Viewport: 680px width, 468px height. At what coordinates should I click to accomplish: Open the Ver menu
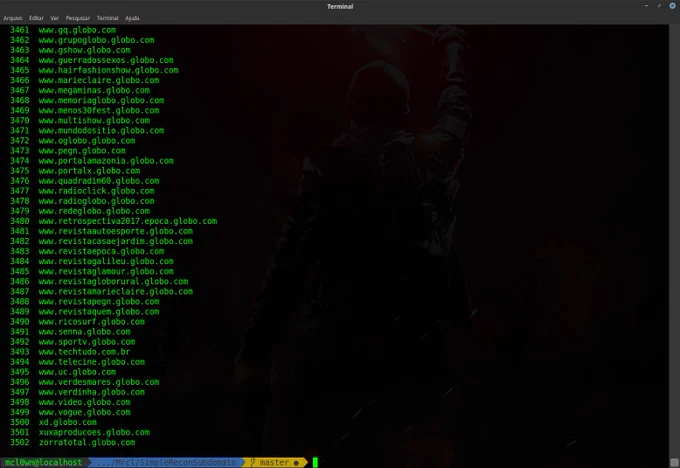(54, 18)
